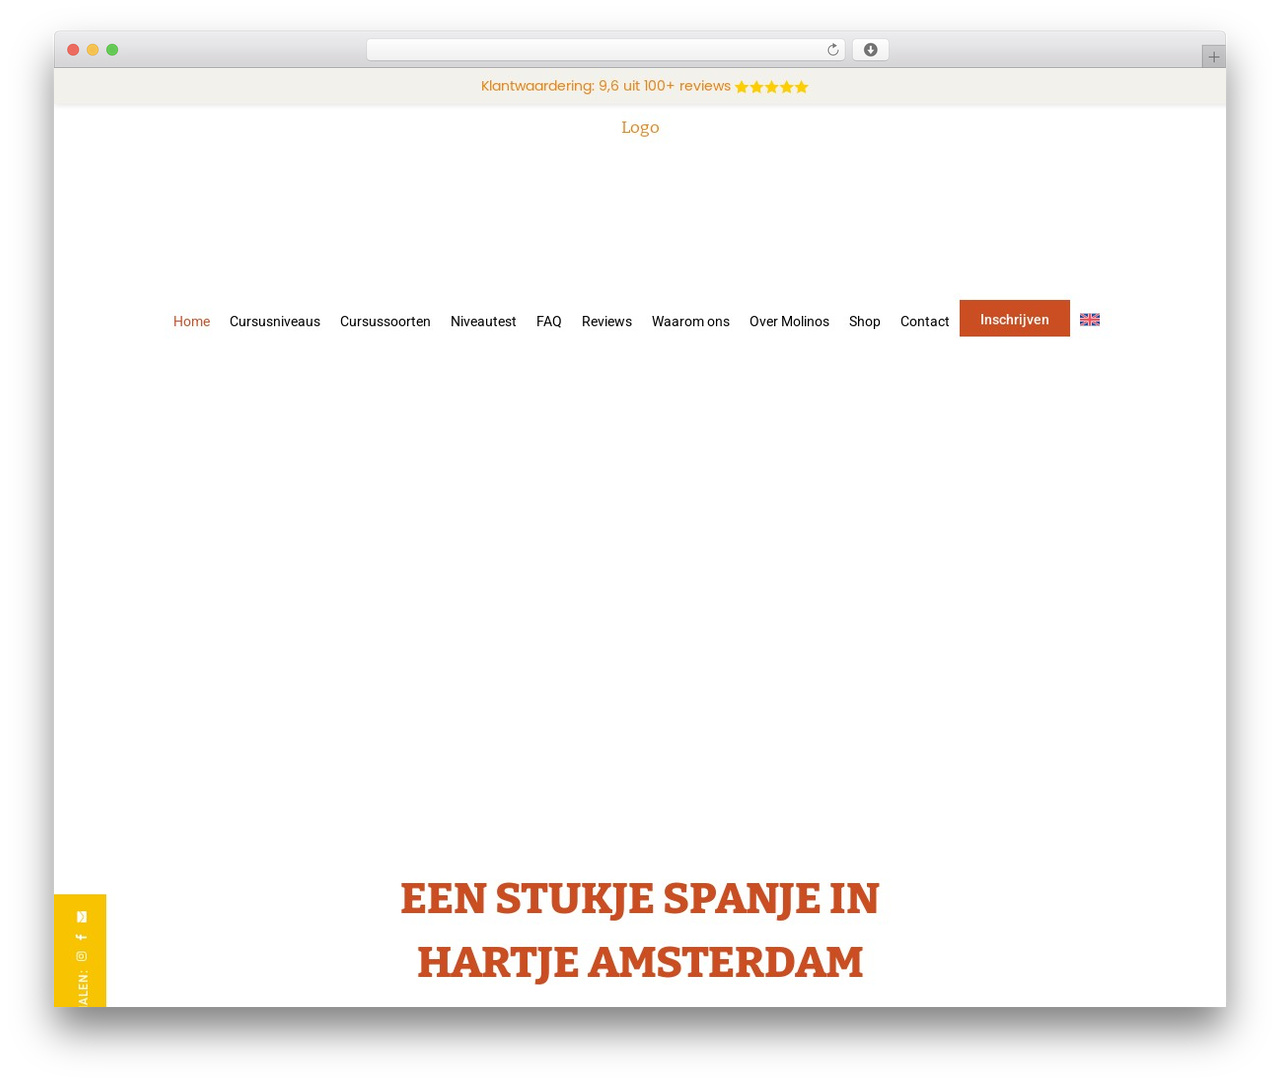Switch language via the UK flag icon
The width and height of the screenshot is (1280, 1084).
1090,320
